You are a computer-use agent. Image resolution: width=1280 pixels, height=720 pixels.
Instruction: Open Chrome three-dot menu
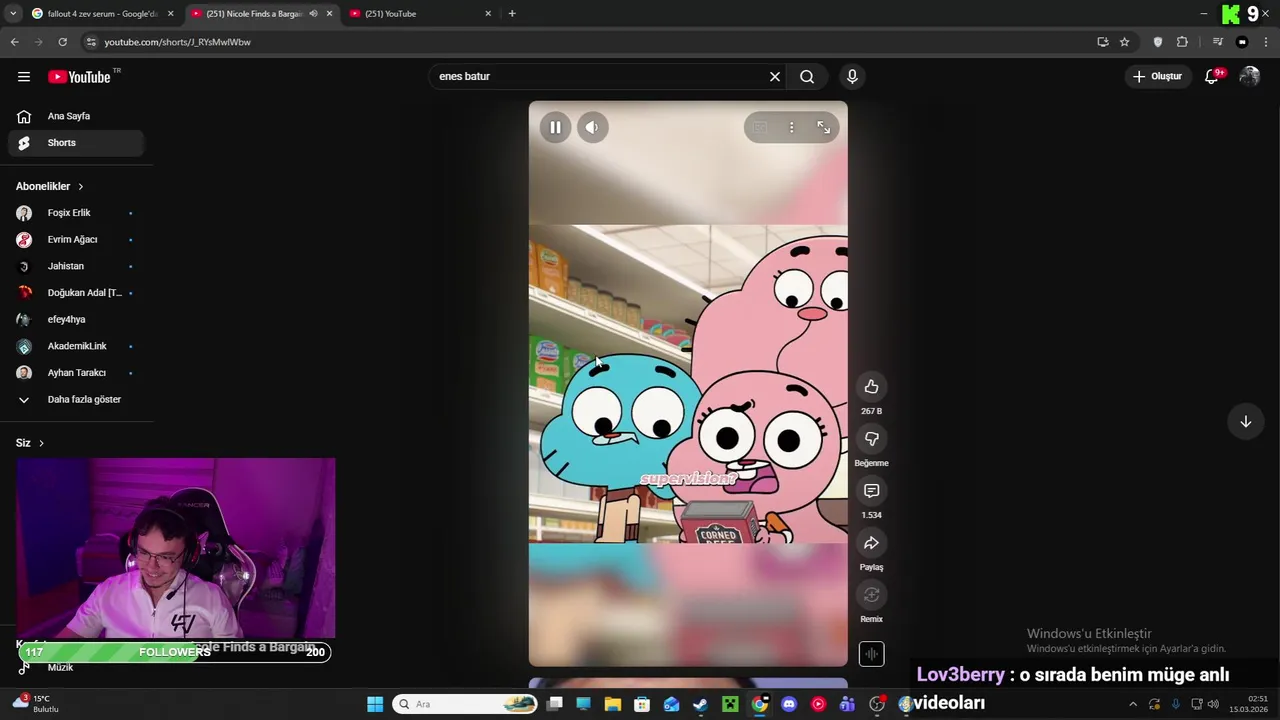click(1265, 42)
